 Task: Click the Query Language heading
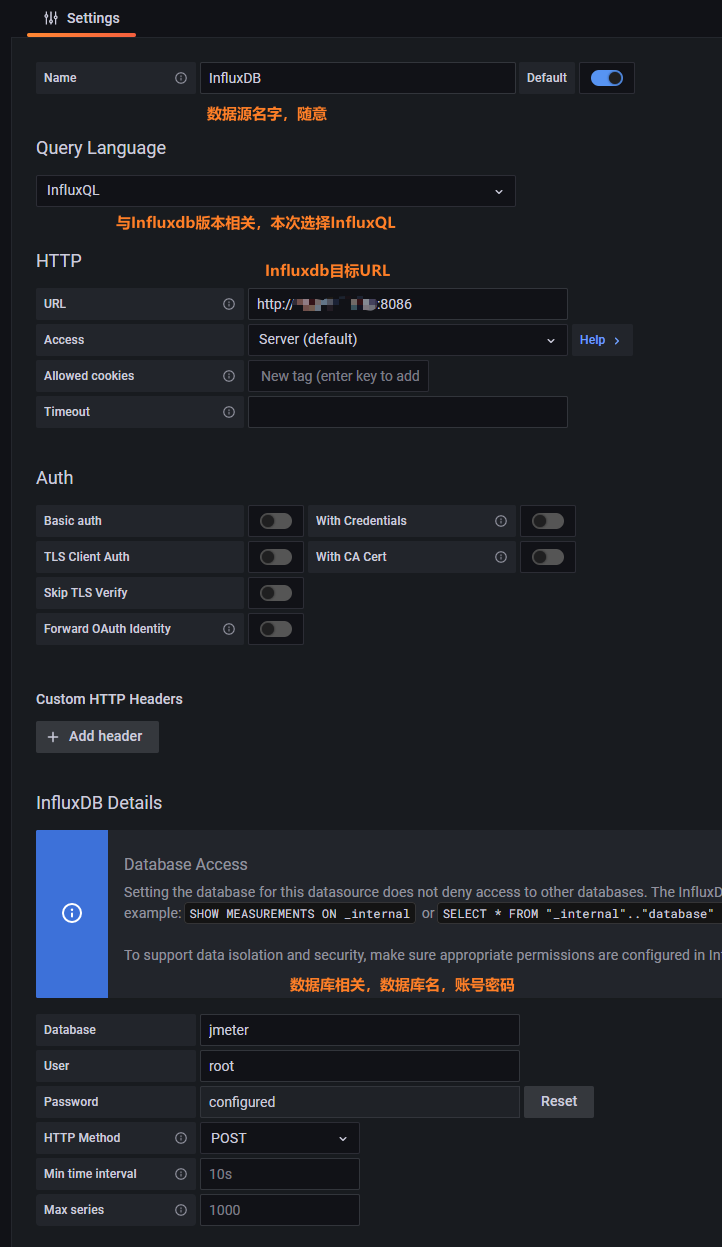pyautogui.click(x=101, y=148)
